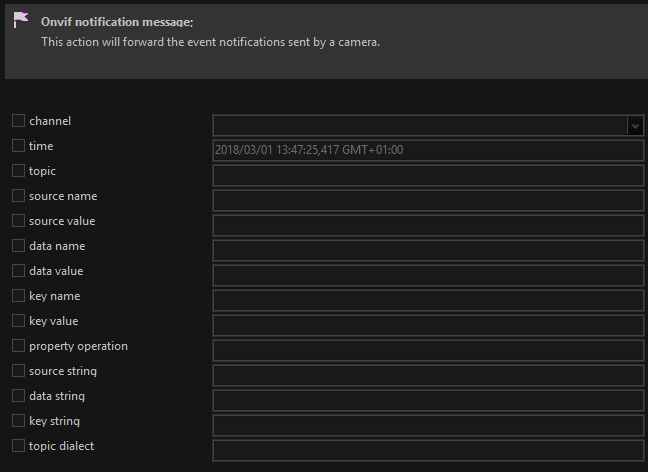Toggle the topic dialect checkbox
Viewport: 648px width, 472px height.
coord(18,446)
